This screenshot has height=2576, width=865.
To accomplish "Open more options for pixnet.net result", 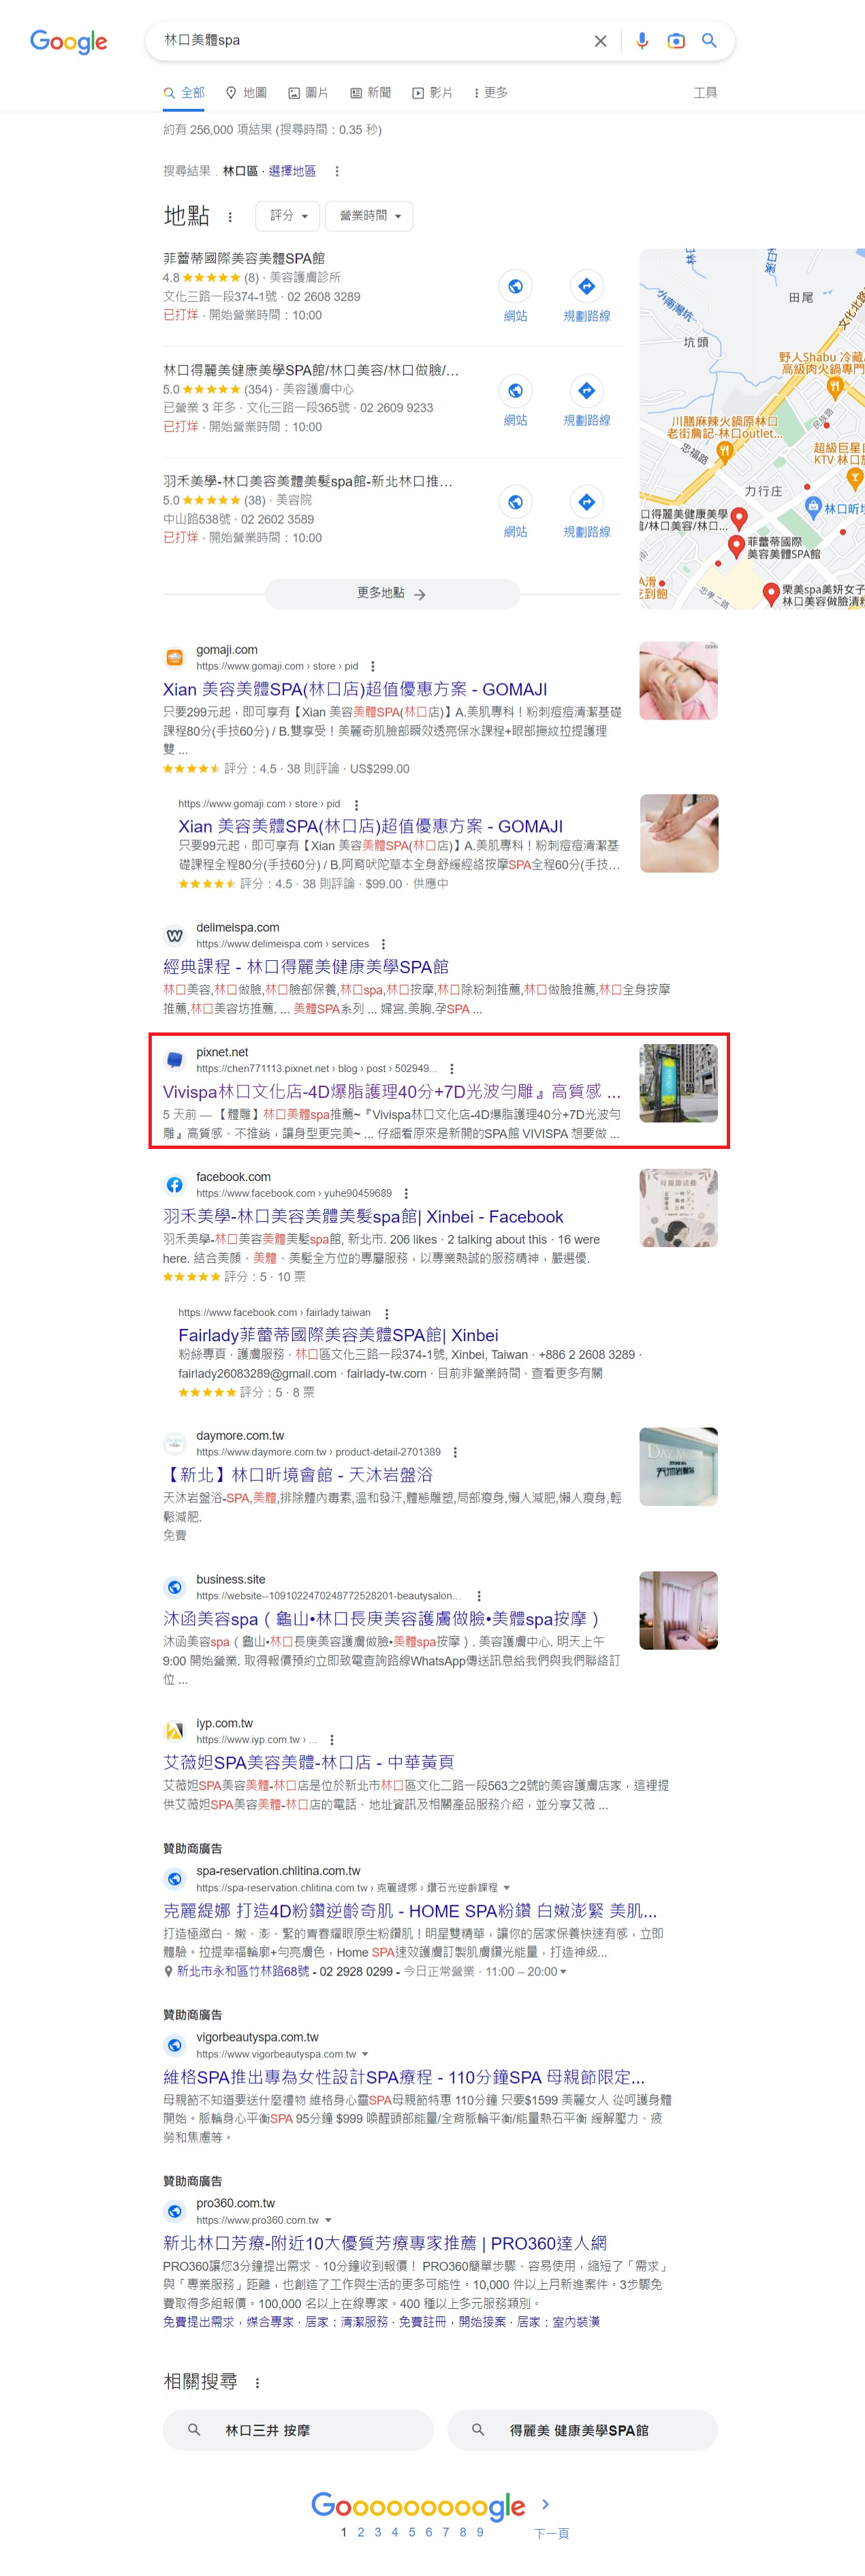I will (452, 1069).
